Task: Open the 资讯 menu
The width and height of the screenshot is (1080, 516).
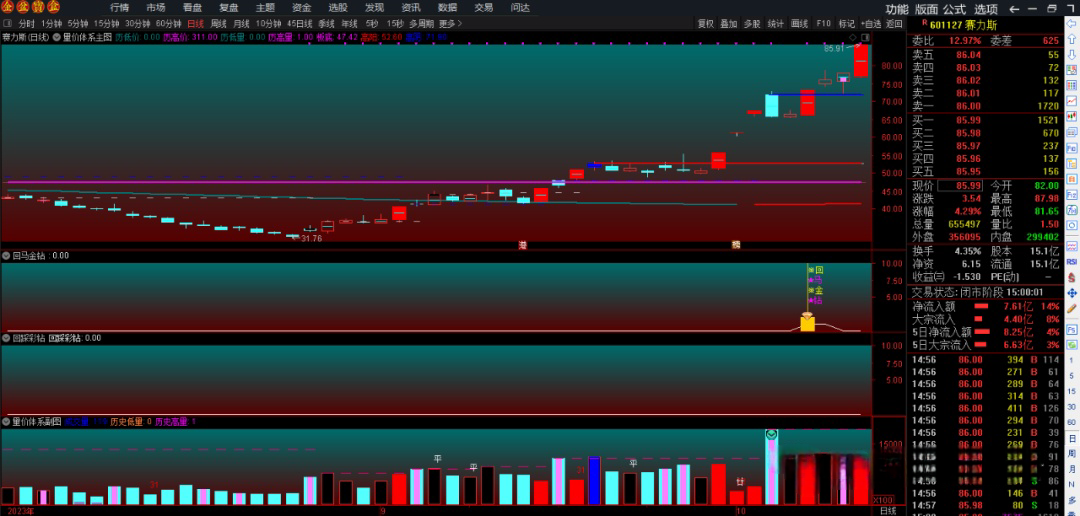Action: coord(410,7)
